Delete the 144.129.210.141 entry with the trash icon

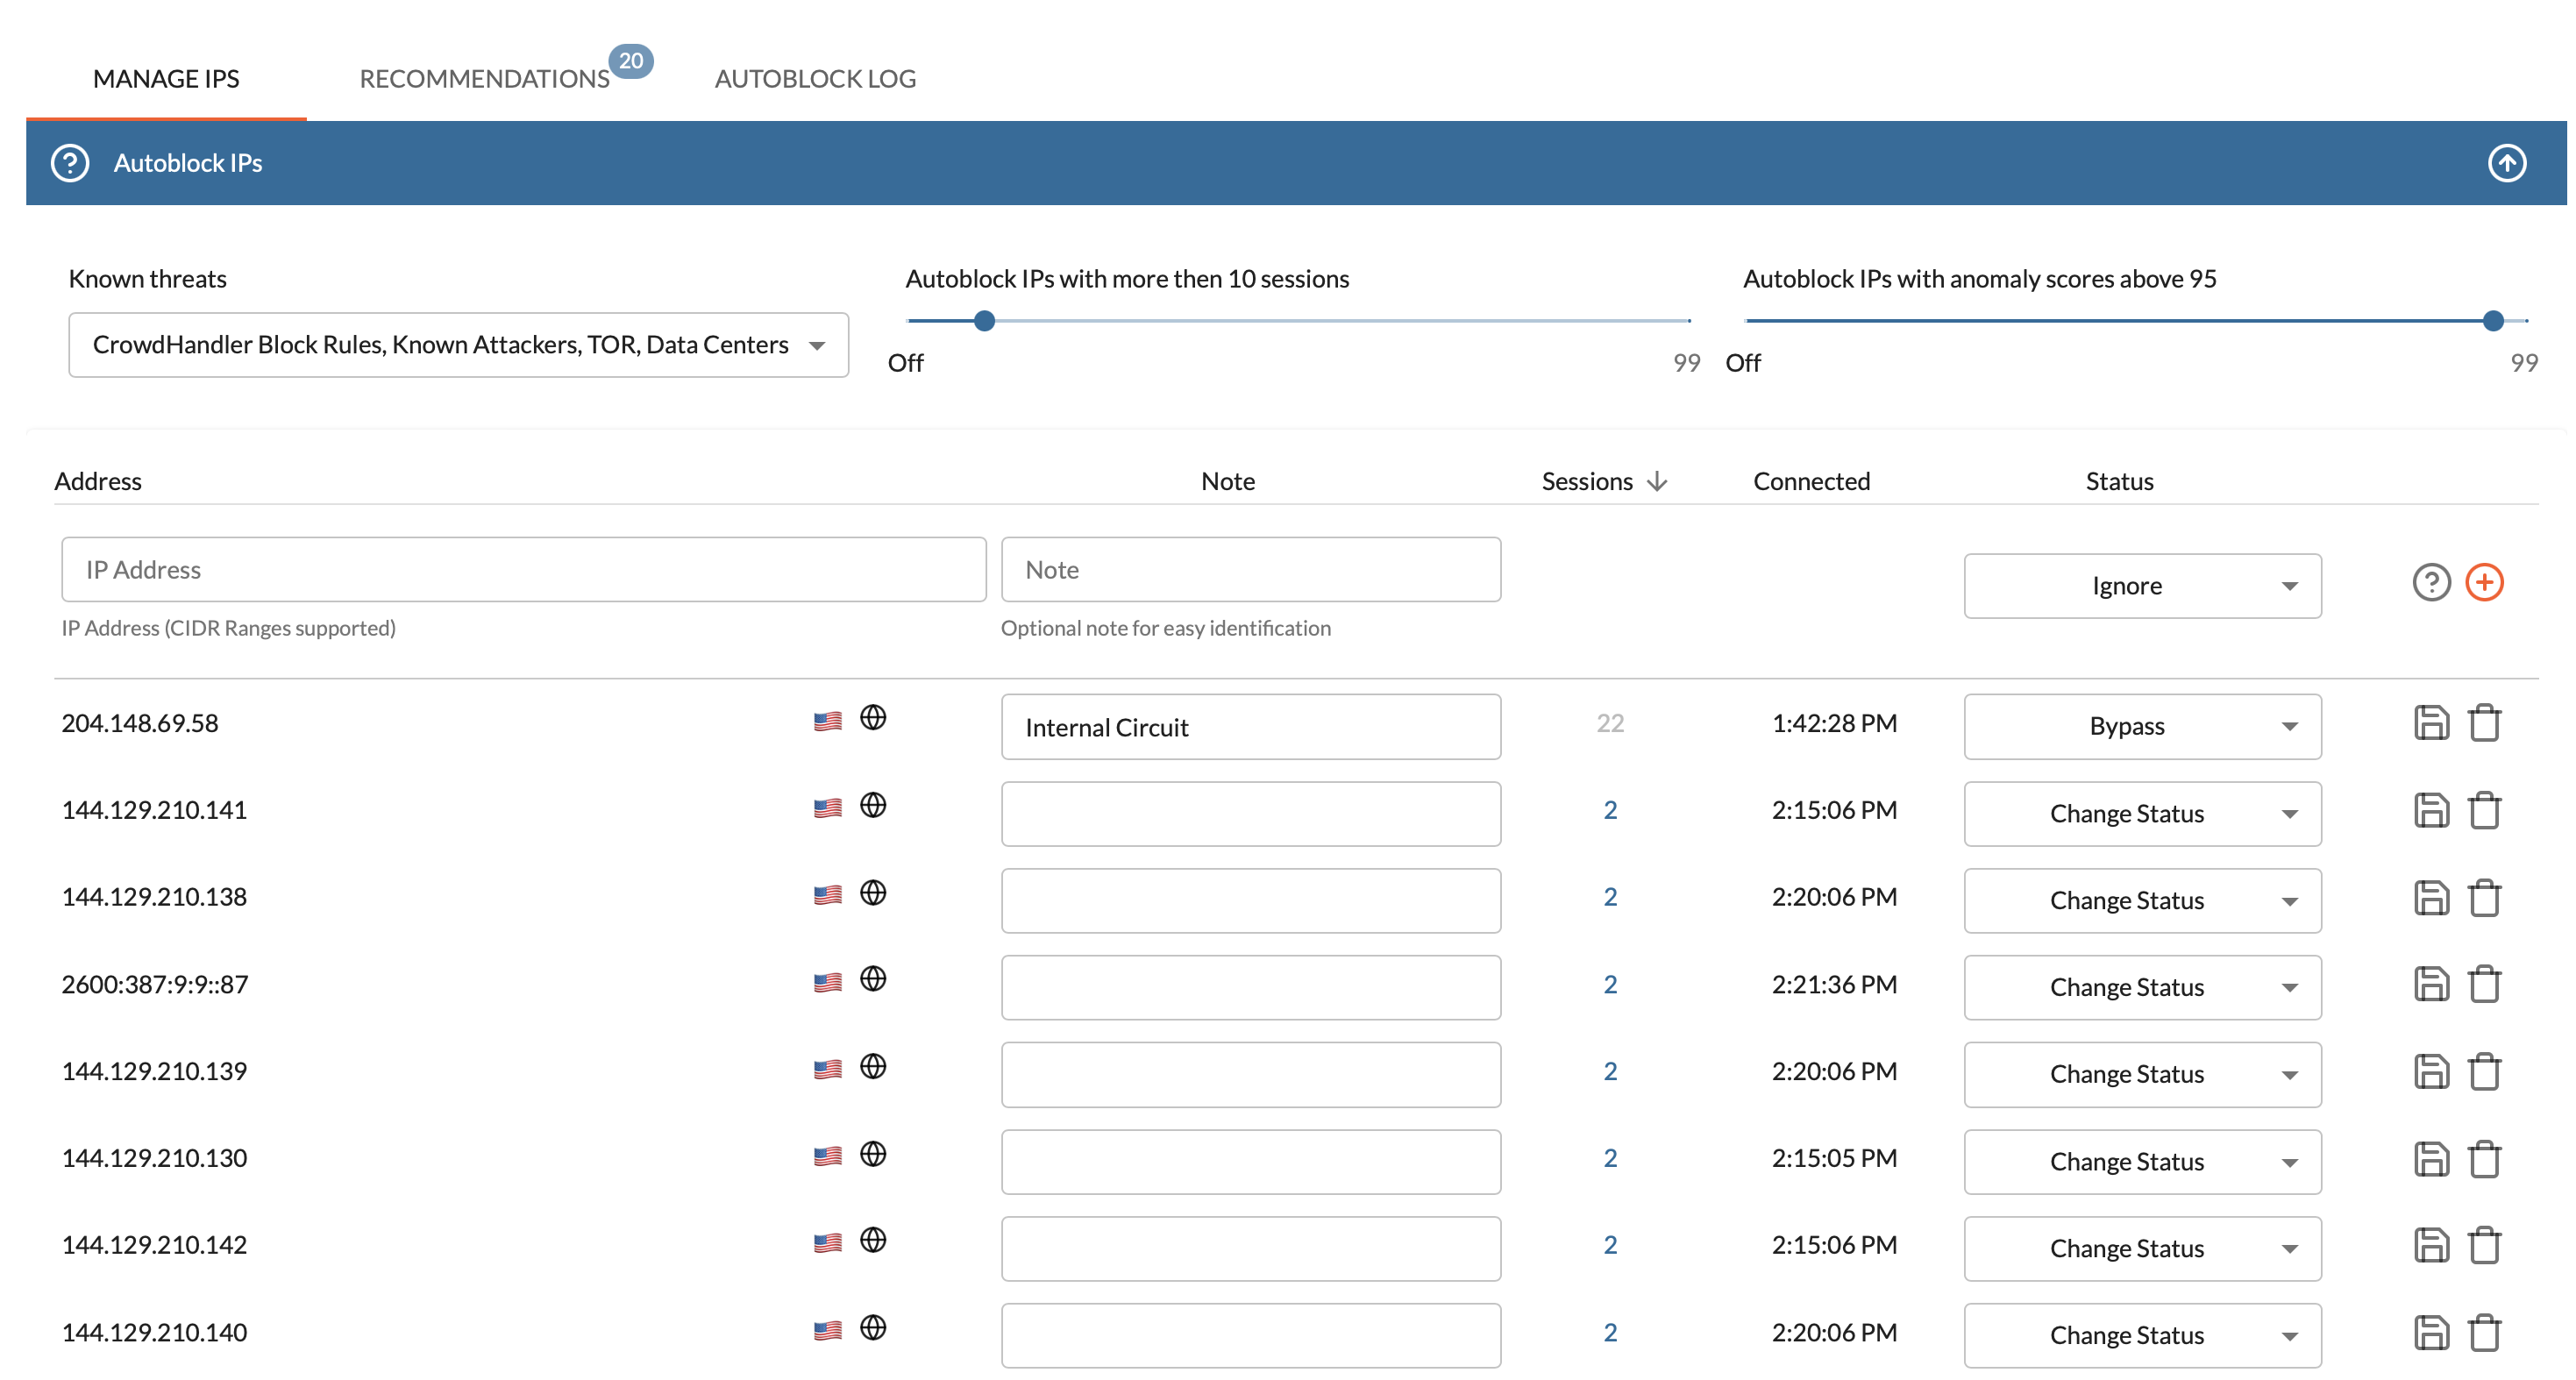(2484, 810)
